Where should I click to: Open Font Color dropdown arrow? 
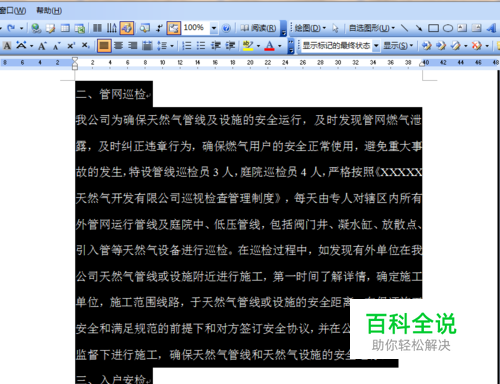pos(280,46)
